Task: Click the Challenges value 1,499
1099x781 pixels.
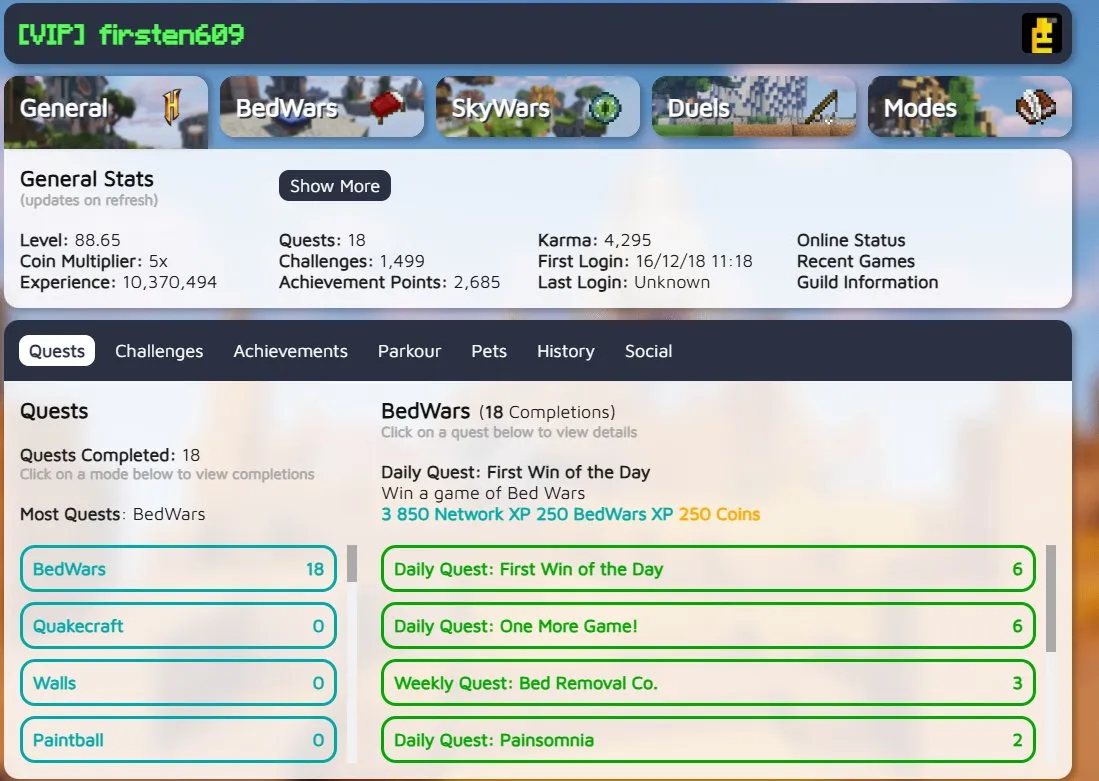Action: click(x=402, y=262)
